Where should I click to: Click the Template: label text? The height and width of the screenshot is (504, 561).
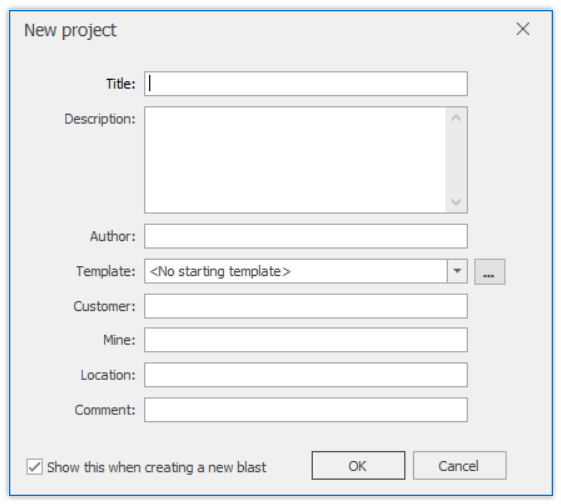(106, 271)
